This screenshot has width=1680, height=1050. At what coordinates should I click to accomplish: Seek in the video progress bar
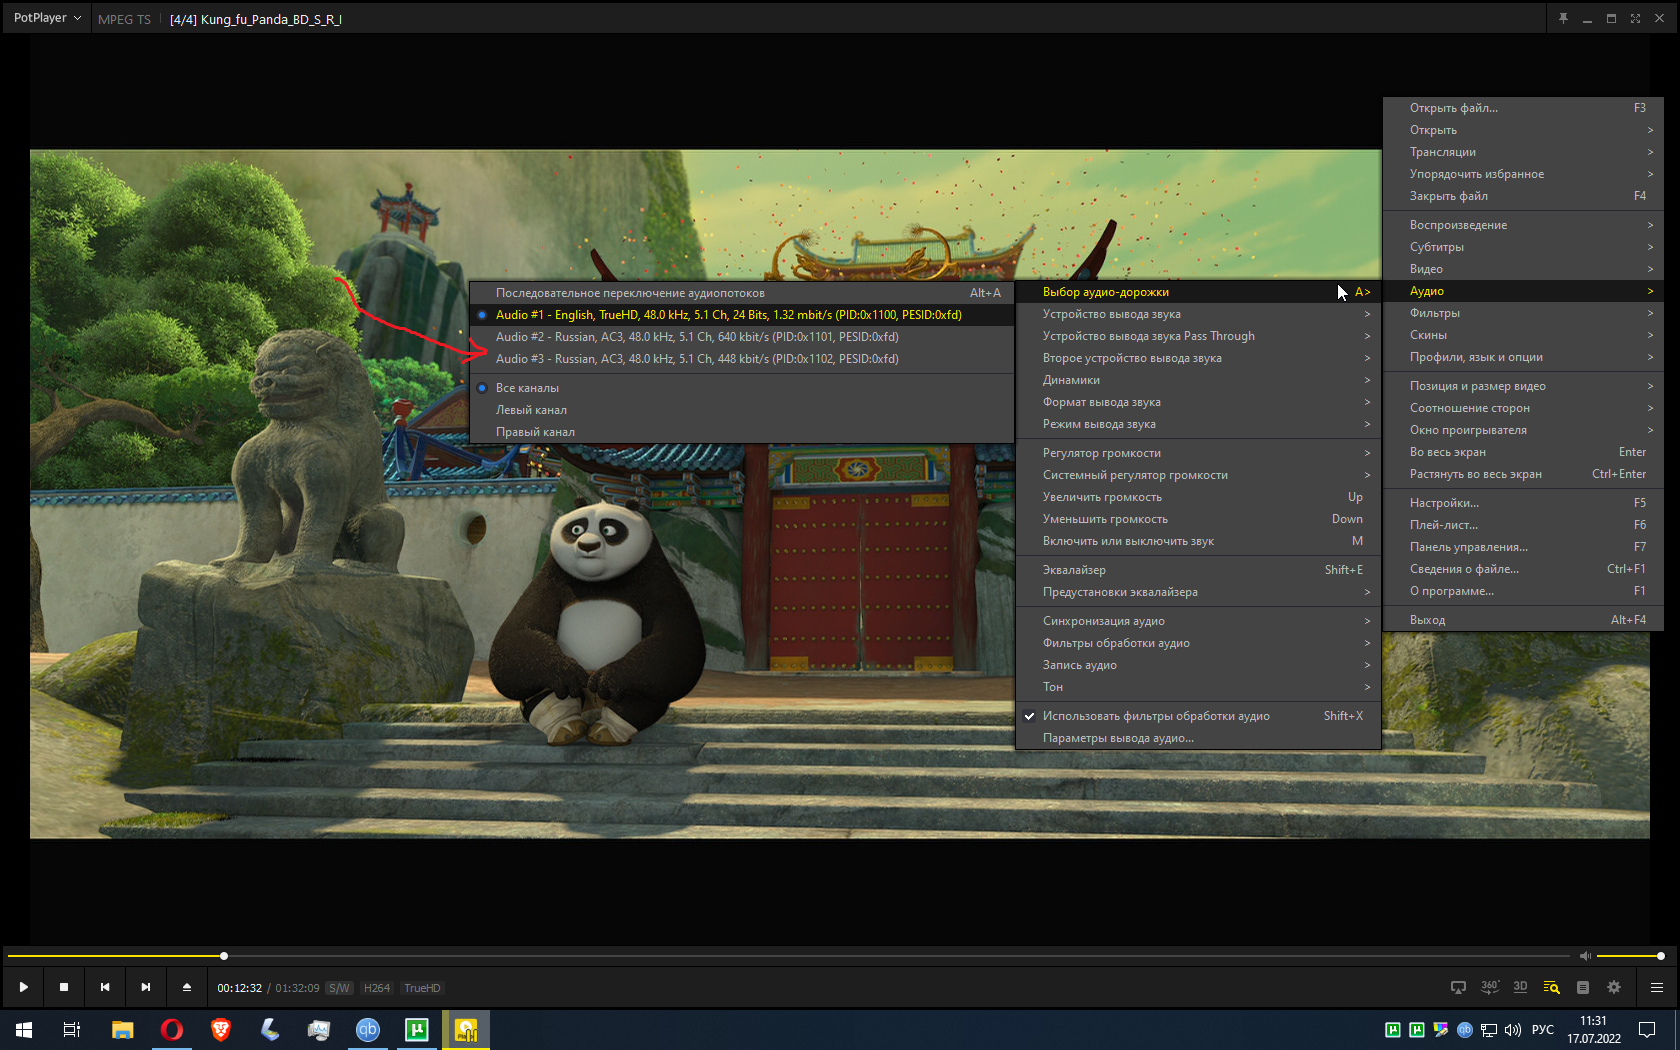[x=788, y=956]
